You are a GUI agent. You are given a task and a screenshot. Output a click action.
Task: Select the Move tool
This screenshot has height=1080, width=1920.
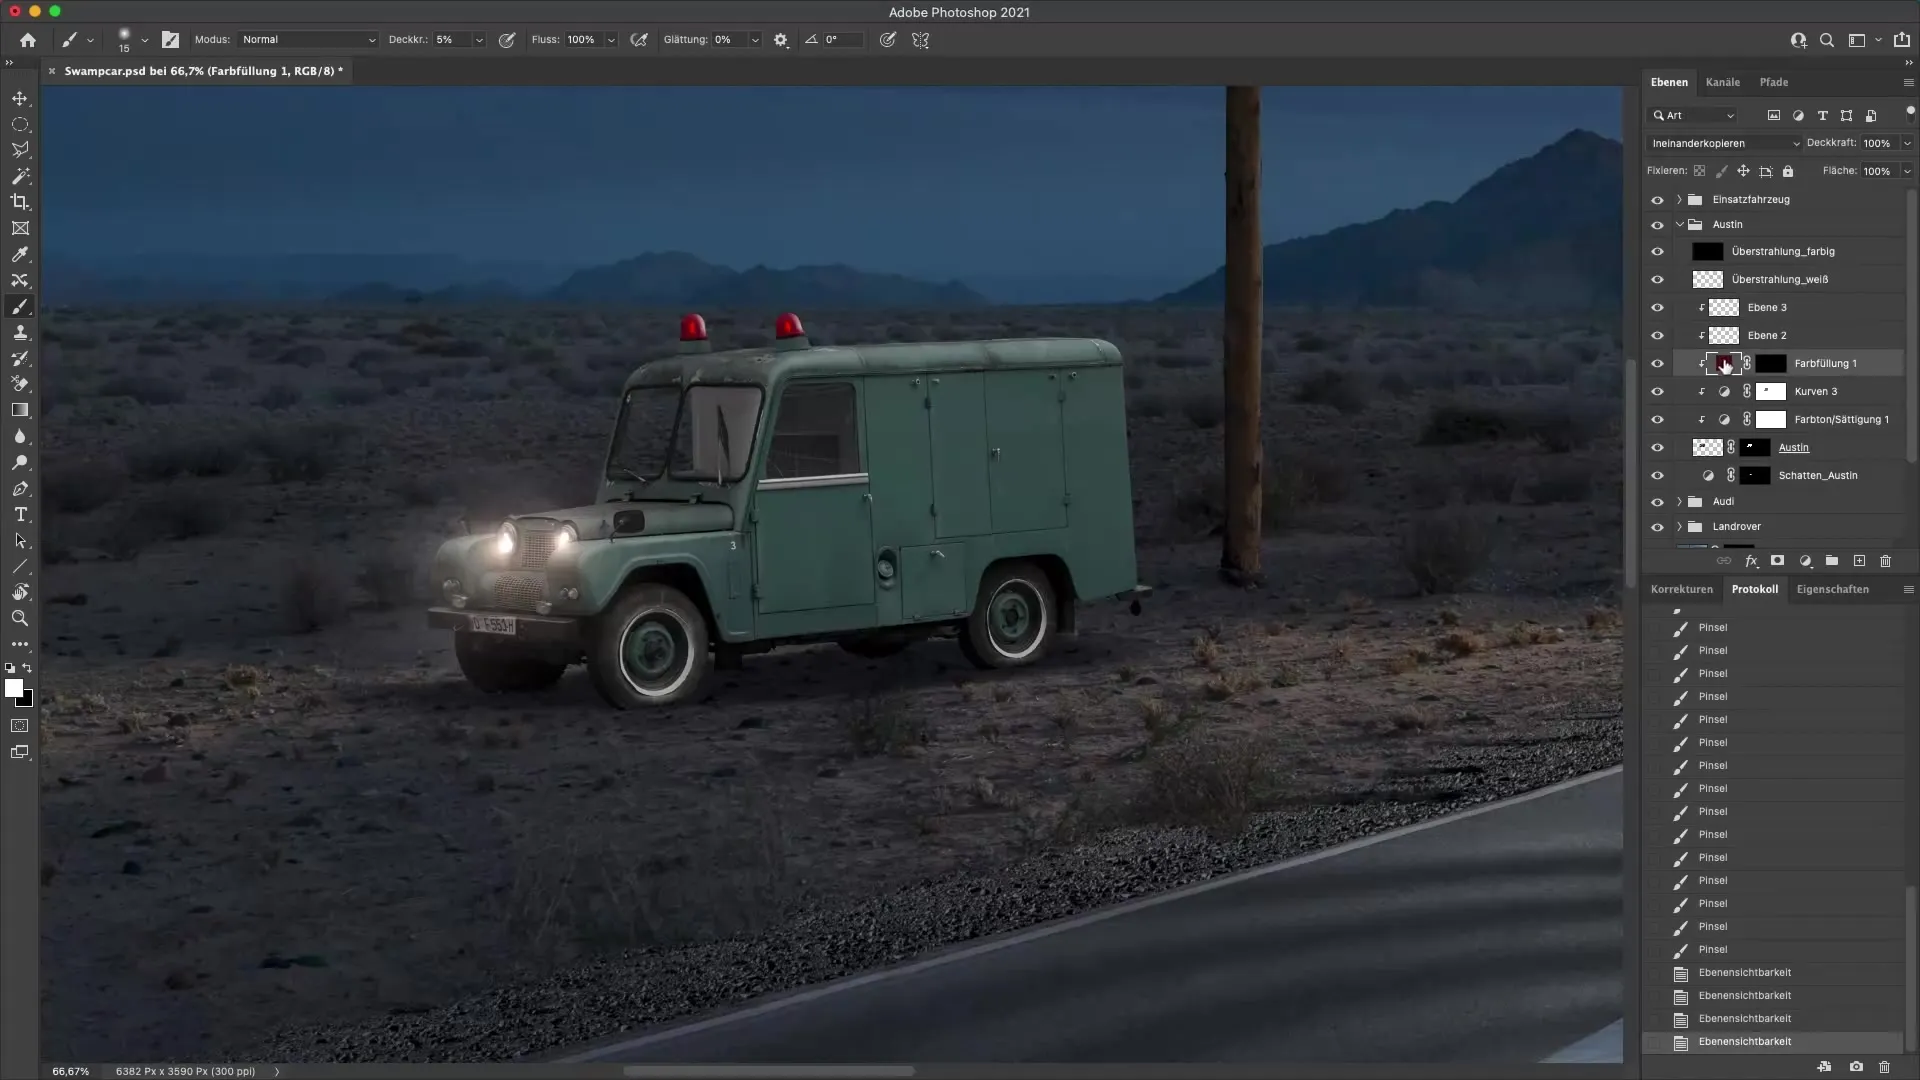coord(20,98)
